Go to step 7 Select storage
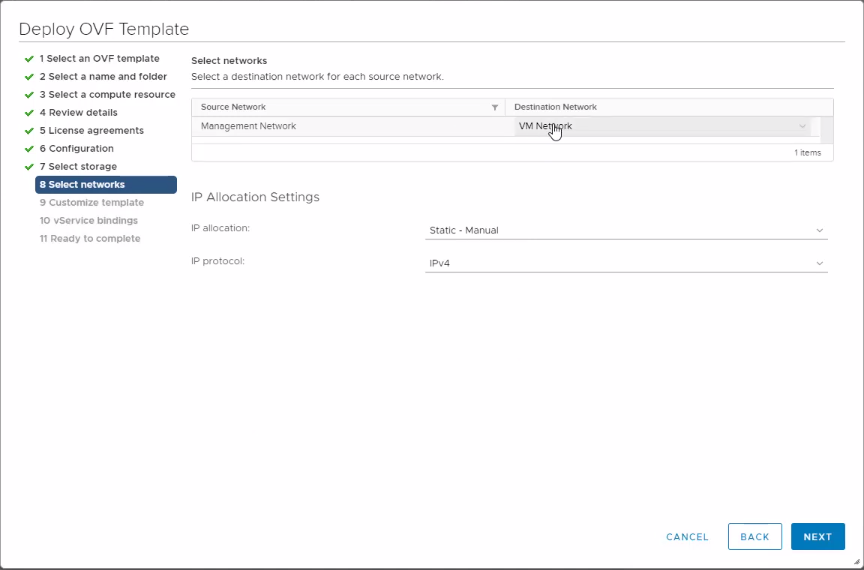The width and height of the screenshot is (864, 570). tap(78, 167)
